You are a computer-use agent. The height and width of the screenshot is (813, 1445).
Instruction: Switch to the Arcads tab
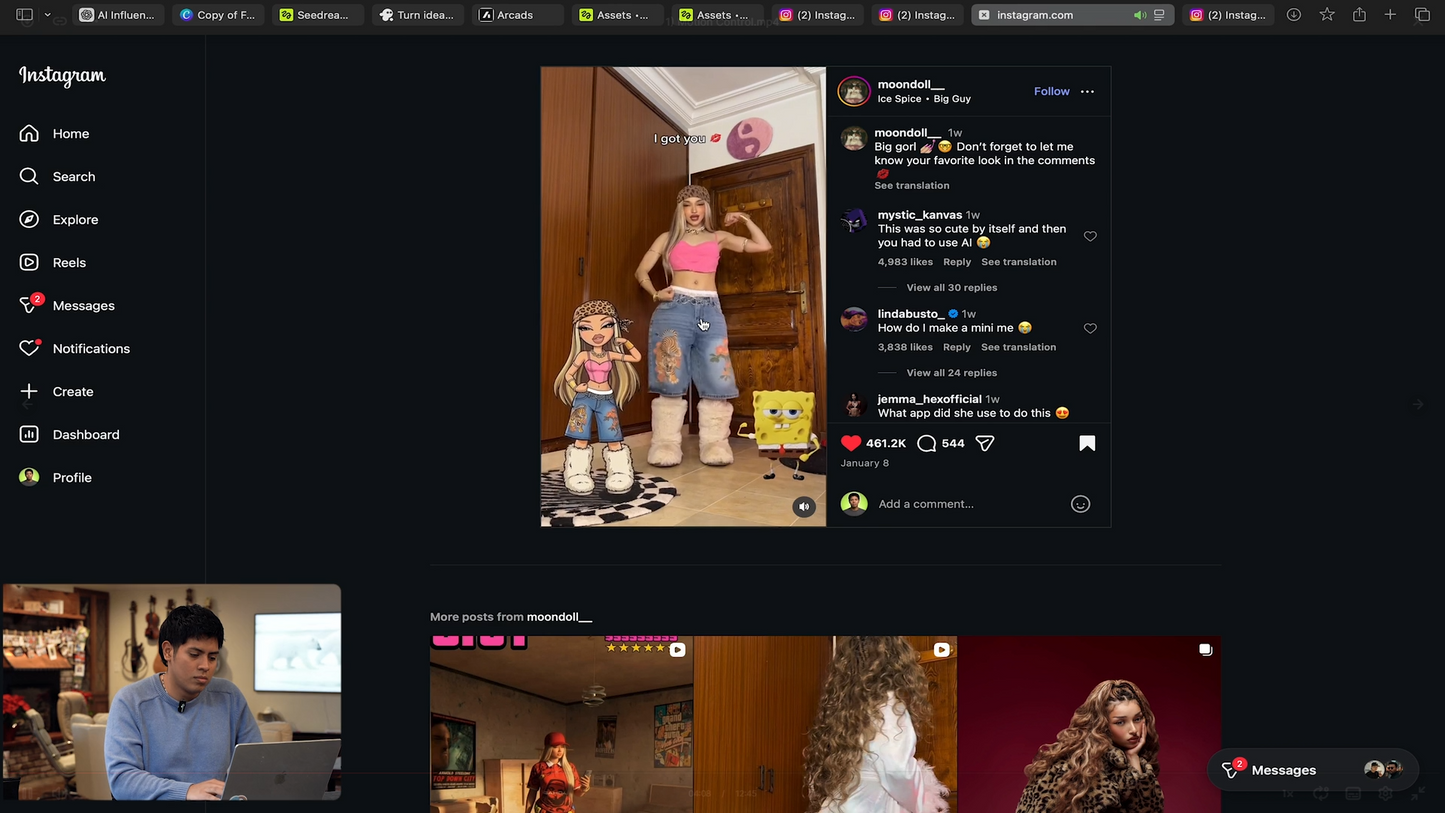point(517,15)
